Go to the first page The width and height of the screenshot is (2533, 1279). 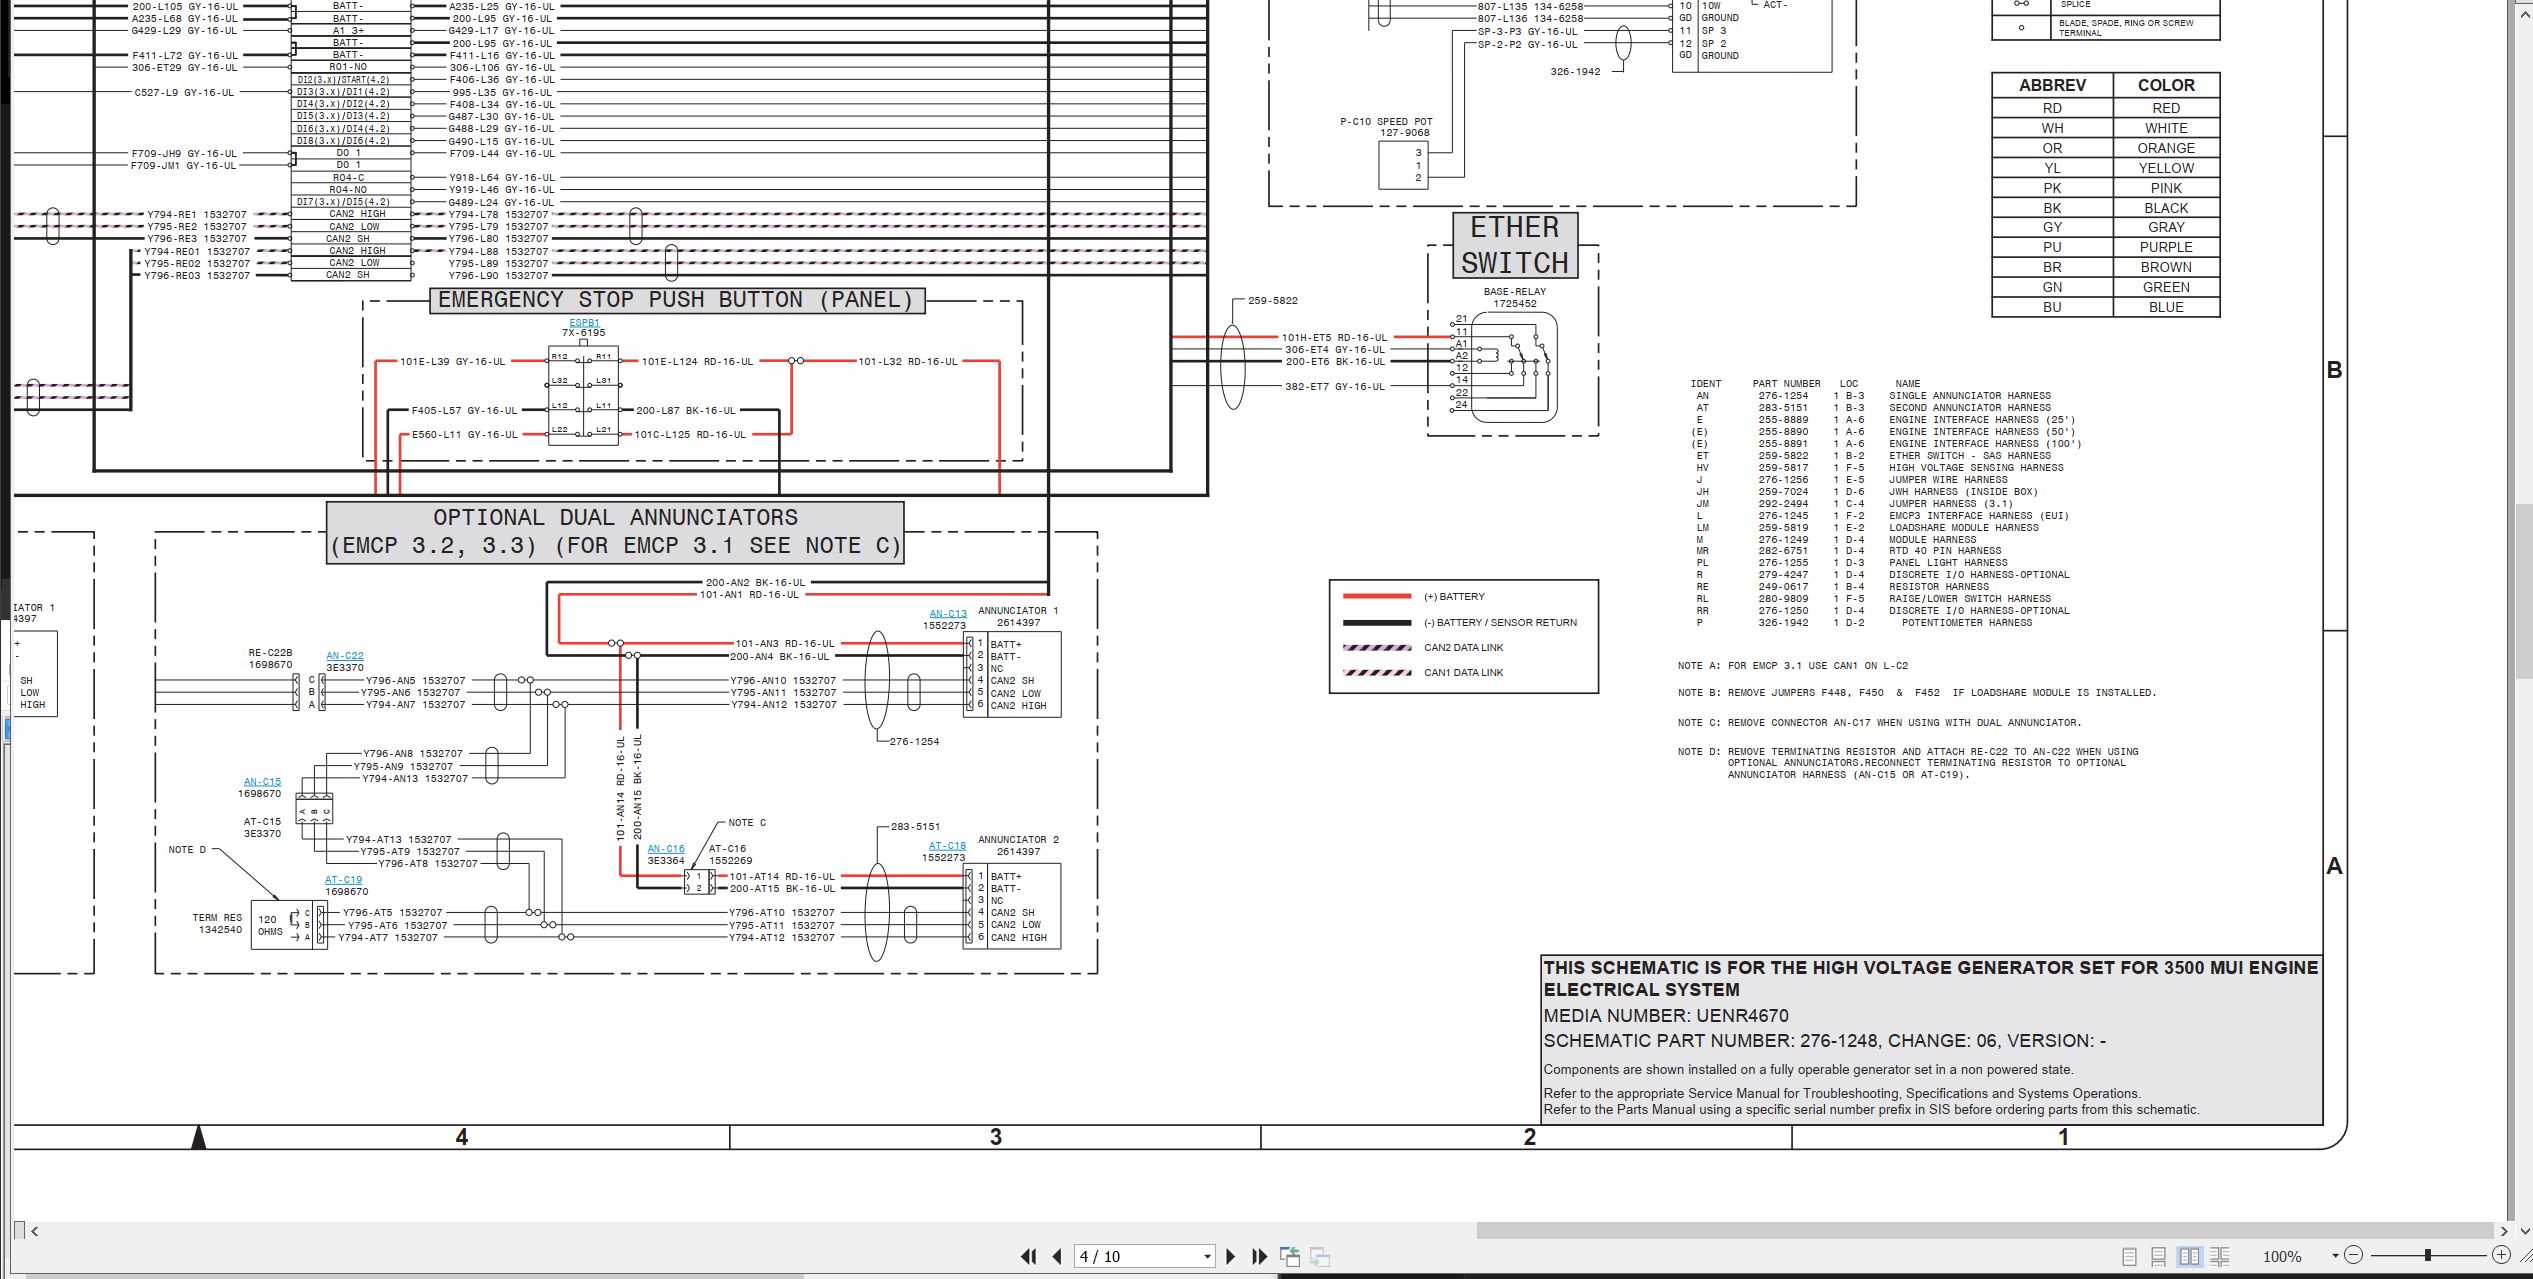pyautogui.click(x=1028, y=1256)
